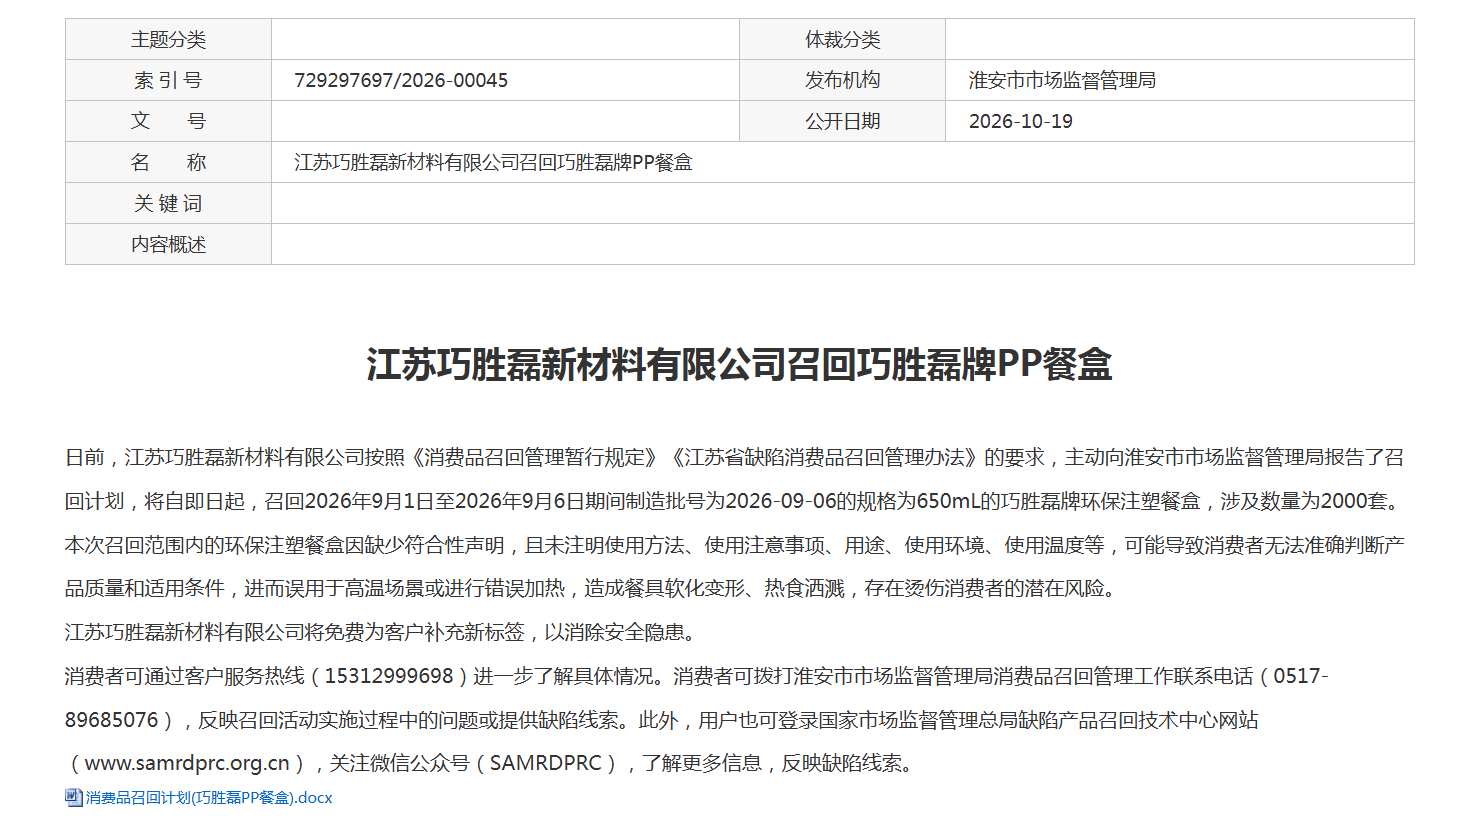The height and width of the screenshot is (824, 1464).
Task: Click the 文号 label cell
Action: [168, 121]
